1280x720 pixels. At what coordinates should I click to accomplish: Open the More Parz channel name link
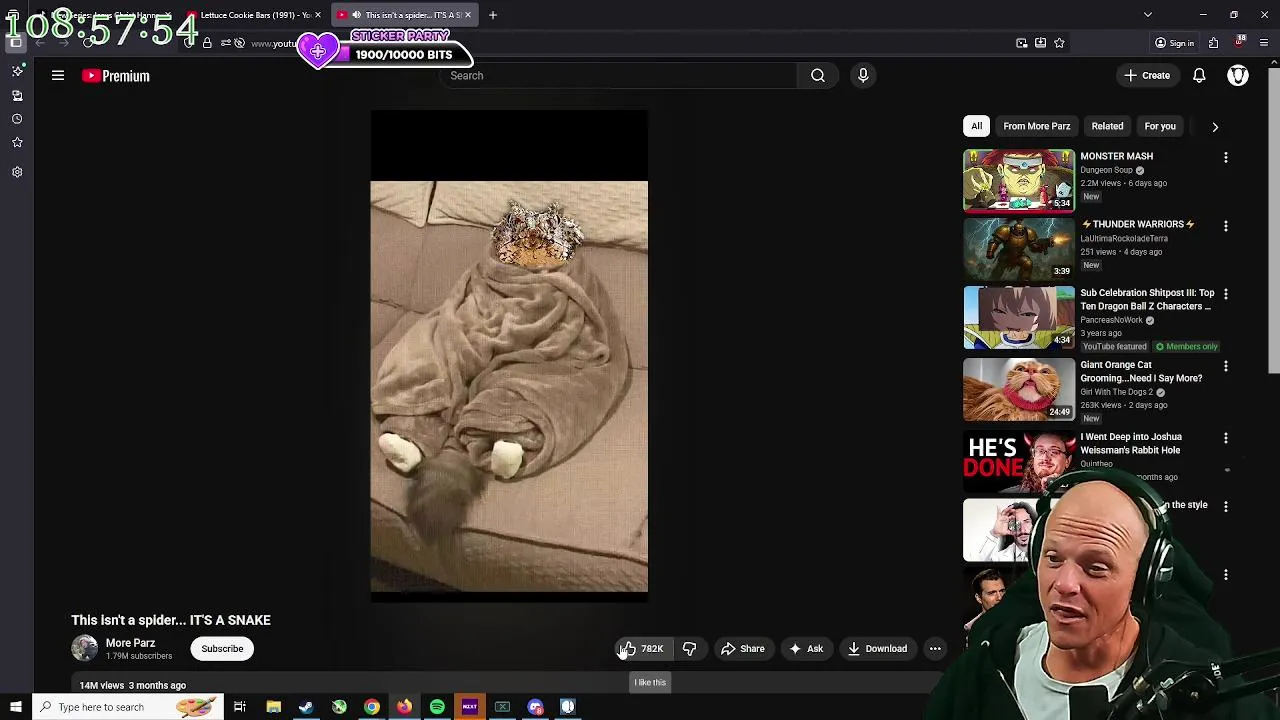[x=131, y=643]
